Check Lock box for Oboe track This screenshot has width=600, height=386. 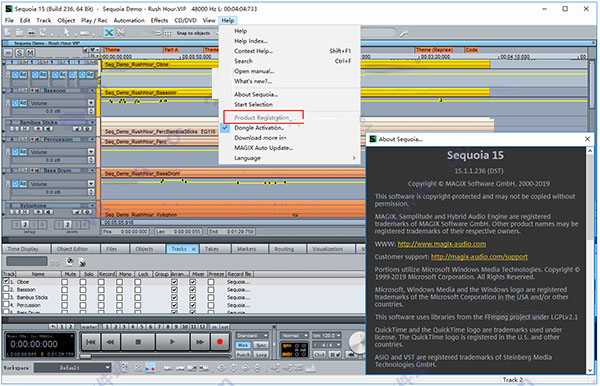138,282
